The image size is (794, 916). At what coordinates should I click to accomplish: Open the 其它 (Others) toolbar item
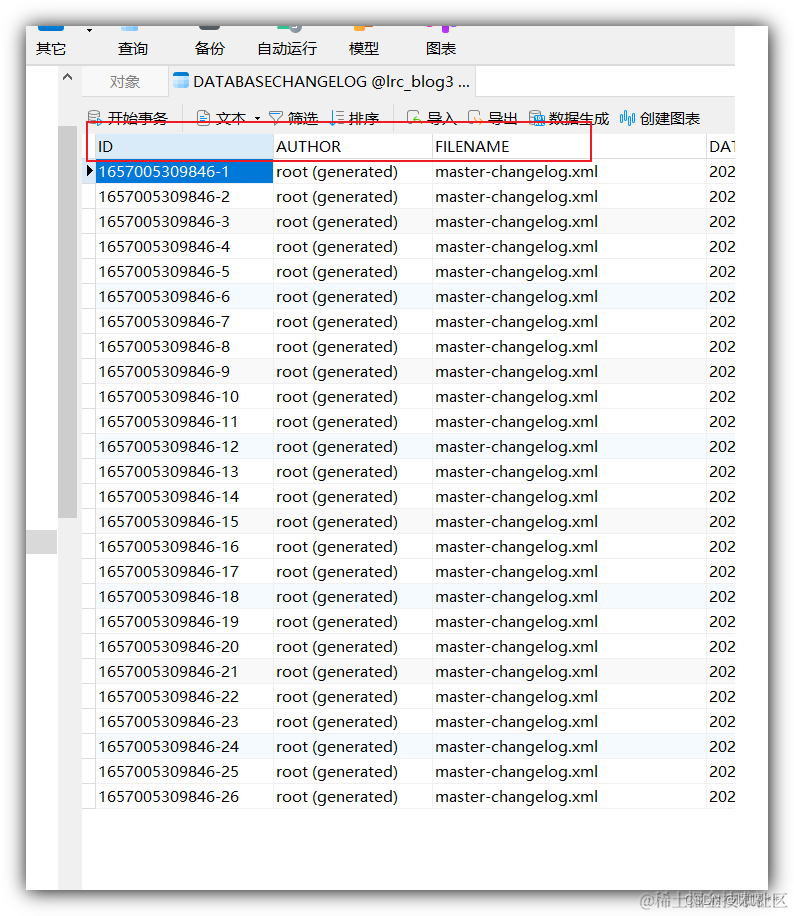(x=51, y=41)
